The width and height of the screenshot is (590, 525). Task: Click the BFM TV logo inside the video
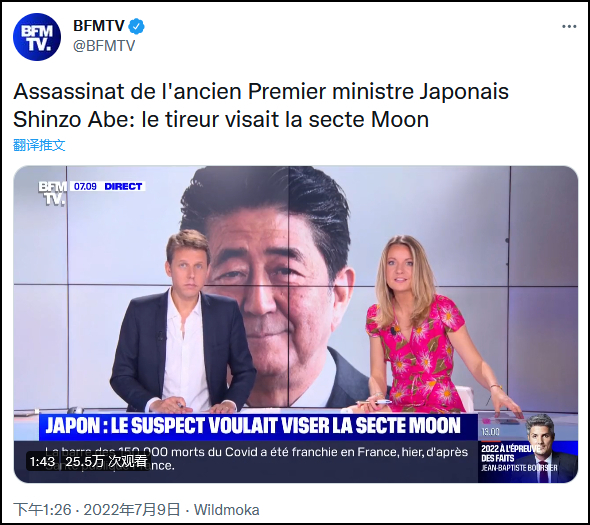pyautogui.click(x=52, y=193)
